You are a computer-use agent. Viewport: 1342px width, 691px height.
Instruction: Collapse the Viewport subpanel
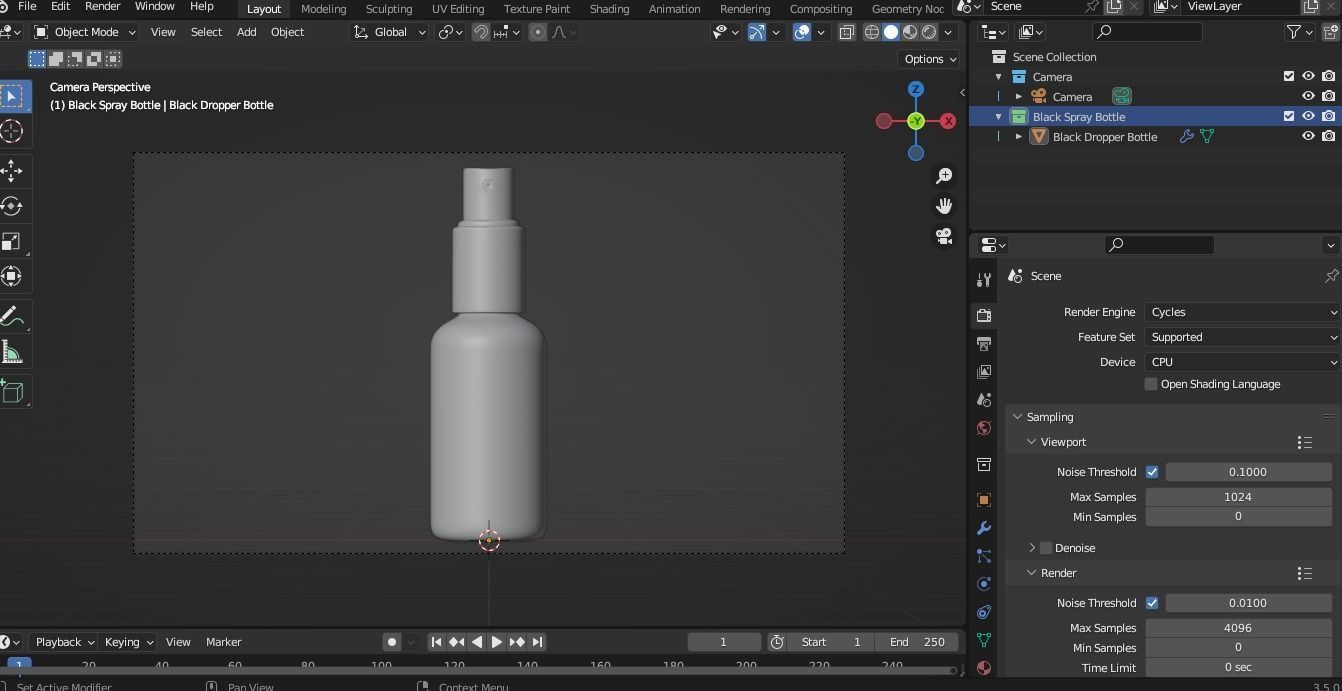point(1032,442)
